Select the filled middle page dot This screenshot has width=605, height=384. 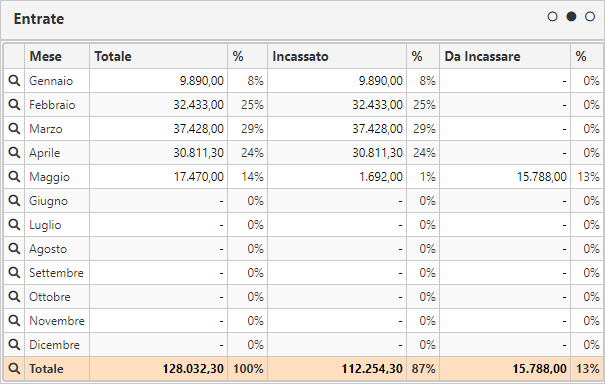(x=571, y=17)
